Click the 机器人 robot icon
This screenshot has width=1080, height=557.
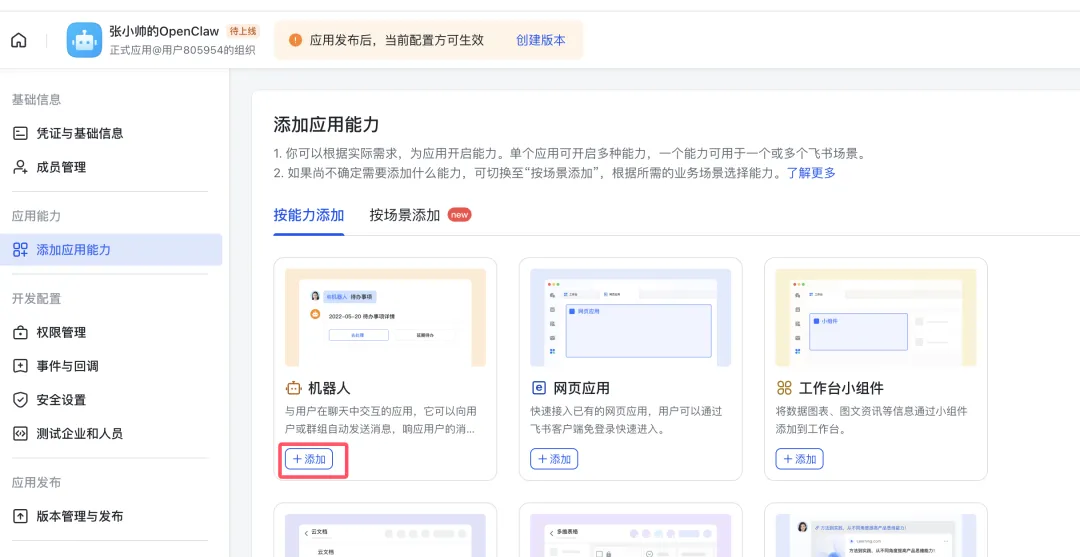tap(293, 388)
